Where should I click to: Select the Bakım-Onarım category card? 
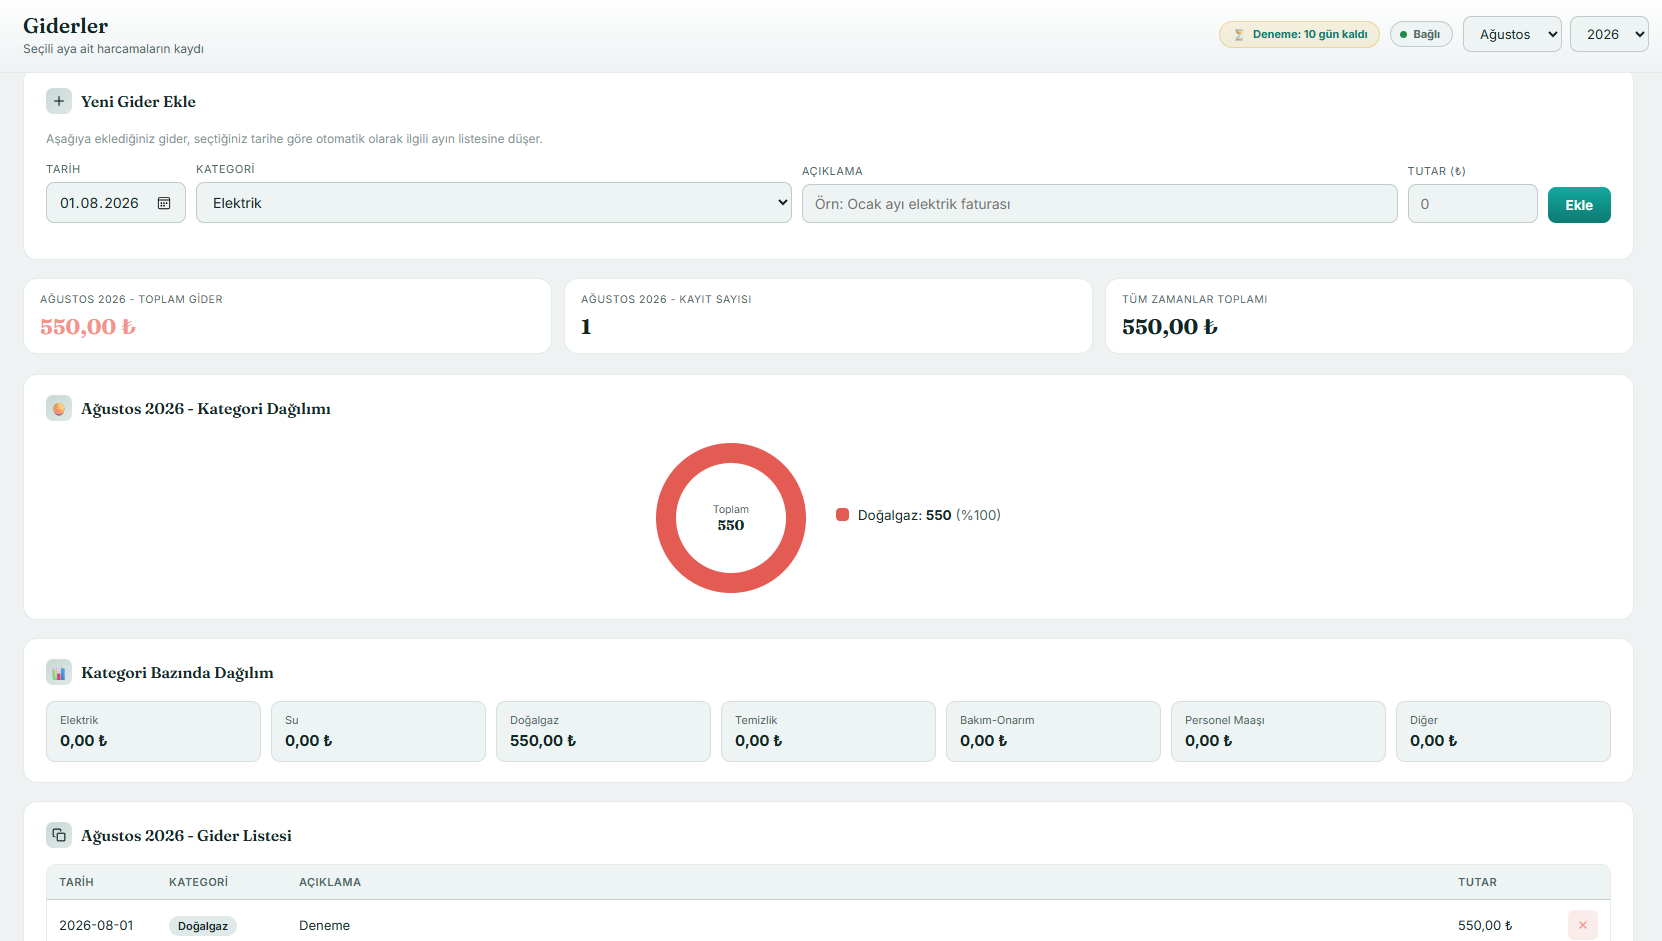[1053, 731]
